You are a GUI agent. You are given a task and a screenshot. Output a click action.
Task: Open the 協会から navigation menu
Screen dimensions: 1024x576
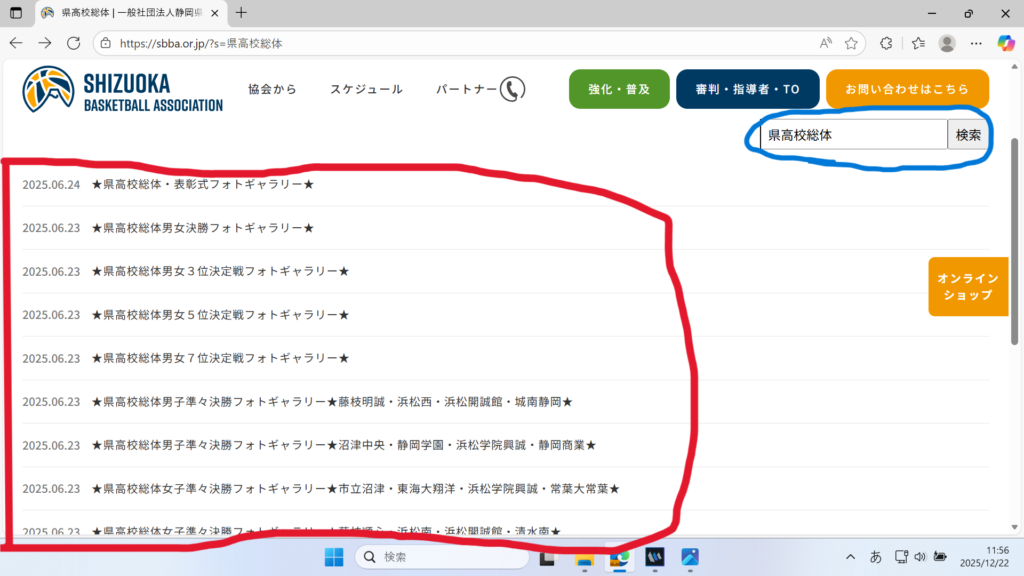pyautogui.click(x=273, y=89)
